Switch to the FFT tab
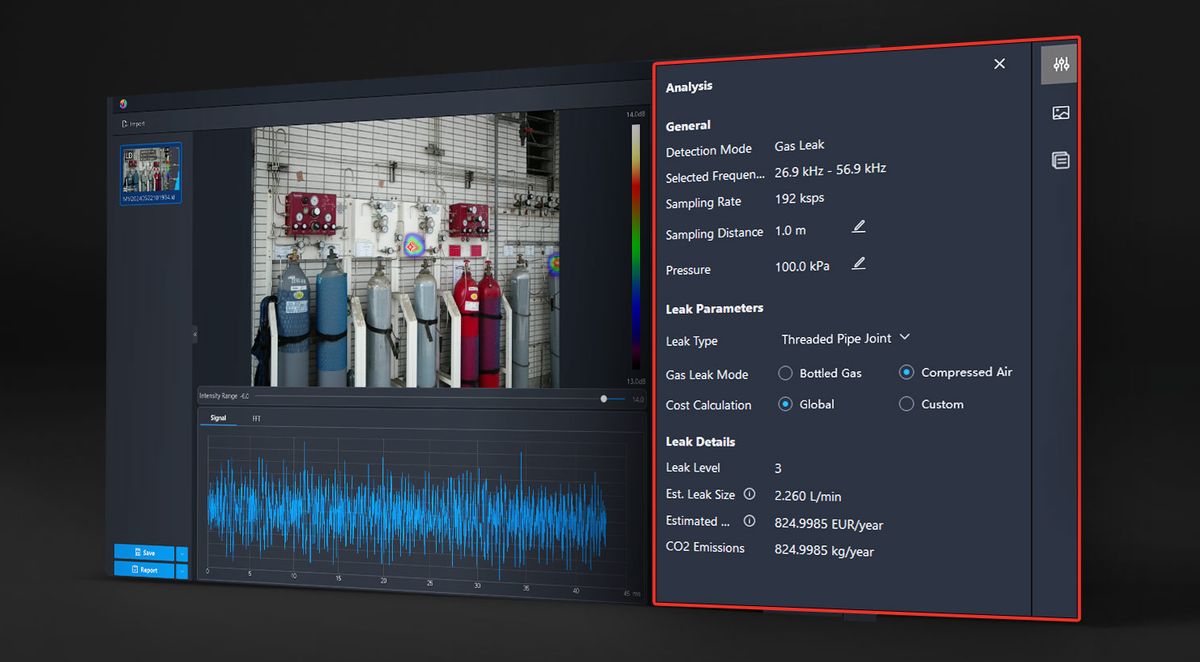1200x662 pixels. point(255,418)
